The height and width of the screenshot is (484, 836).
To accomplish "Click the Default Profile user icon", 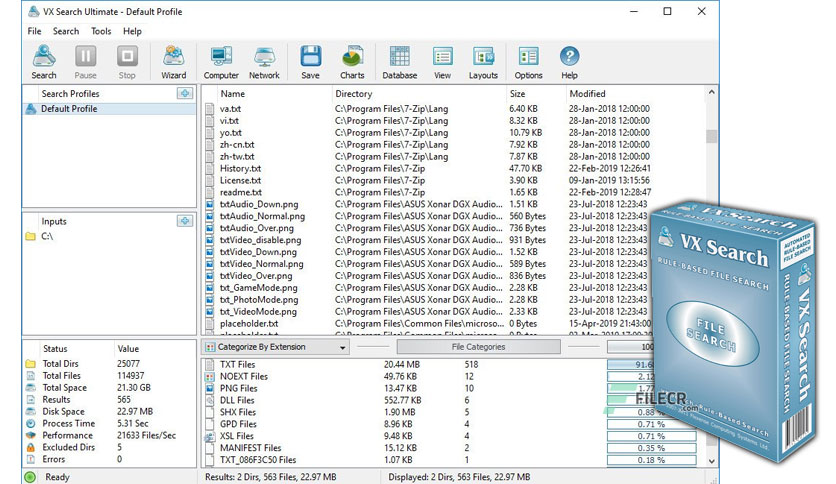I will 30,109.
